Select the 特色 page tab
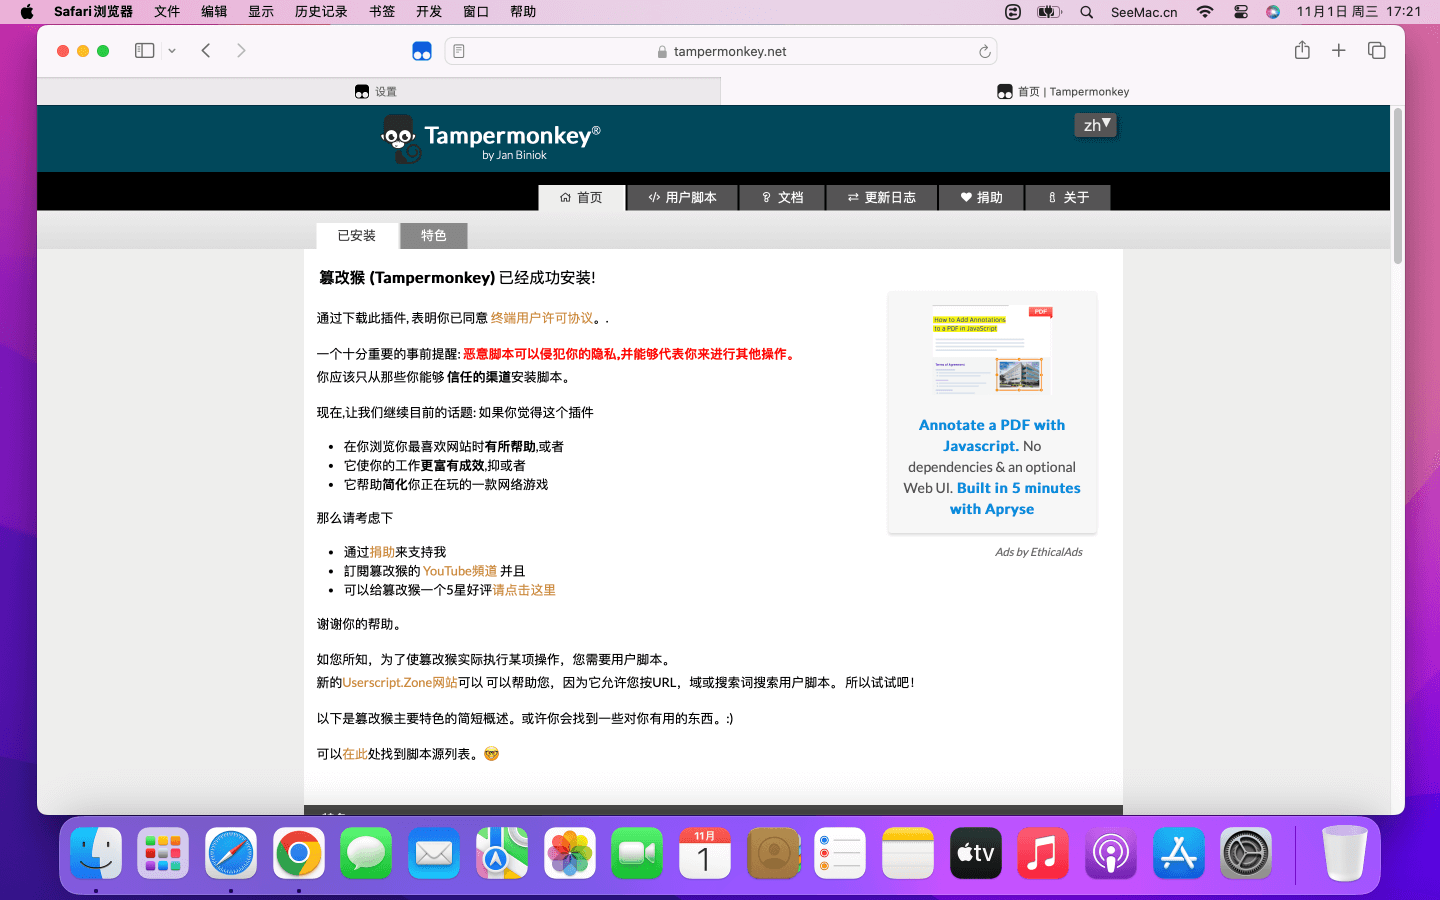 coord(433,235)
